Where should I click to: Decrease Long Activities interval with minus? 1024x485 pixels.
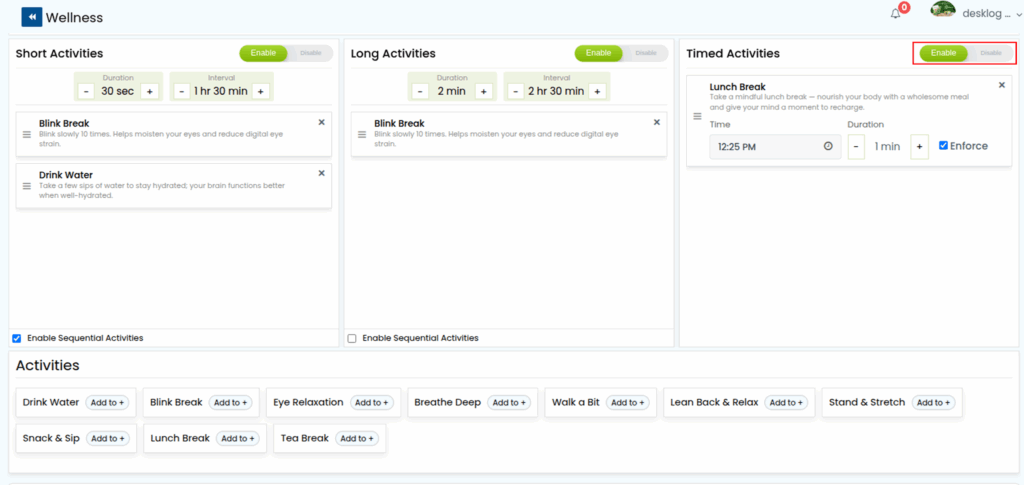[x=516, y=91]
